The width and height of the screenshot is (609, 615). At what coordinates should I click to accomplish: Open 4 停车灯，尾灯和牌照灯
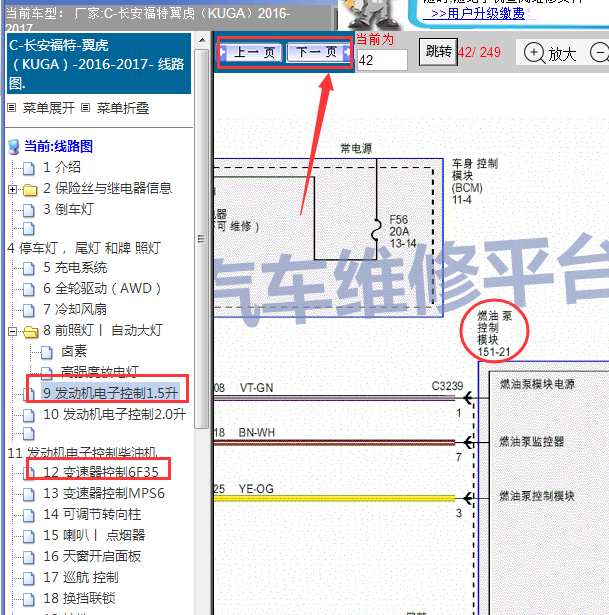coord(84,248)
